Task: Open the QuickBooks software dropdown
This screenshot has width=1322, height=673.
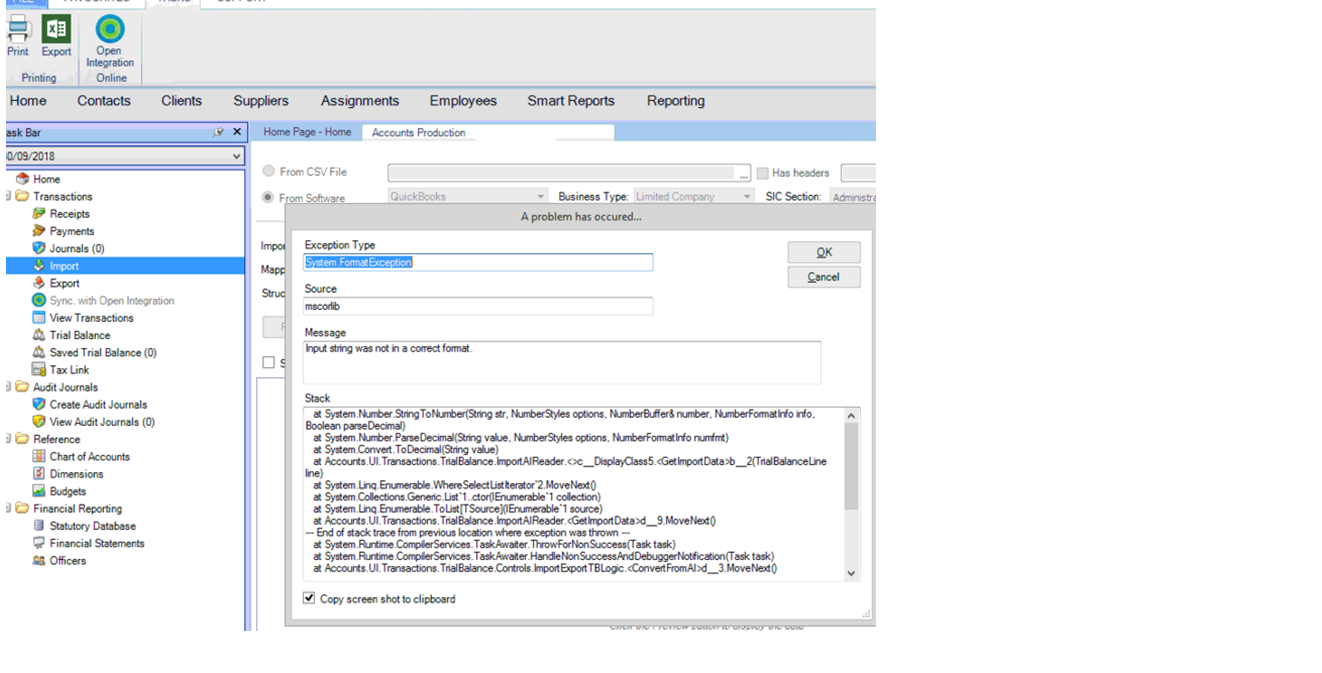Action: (541, 195)
